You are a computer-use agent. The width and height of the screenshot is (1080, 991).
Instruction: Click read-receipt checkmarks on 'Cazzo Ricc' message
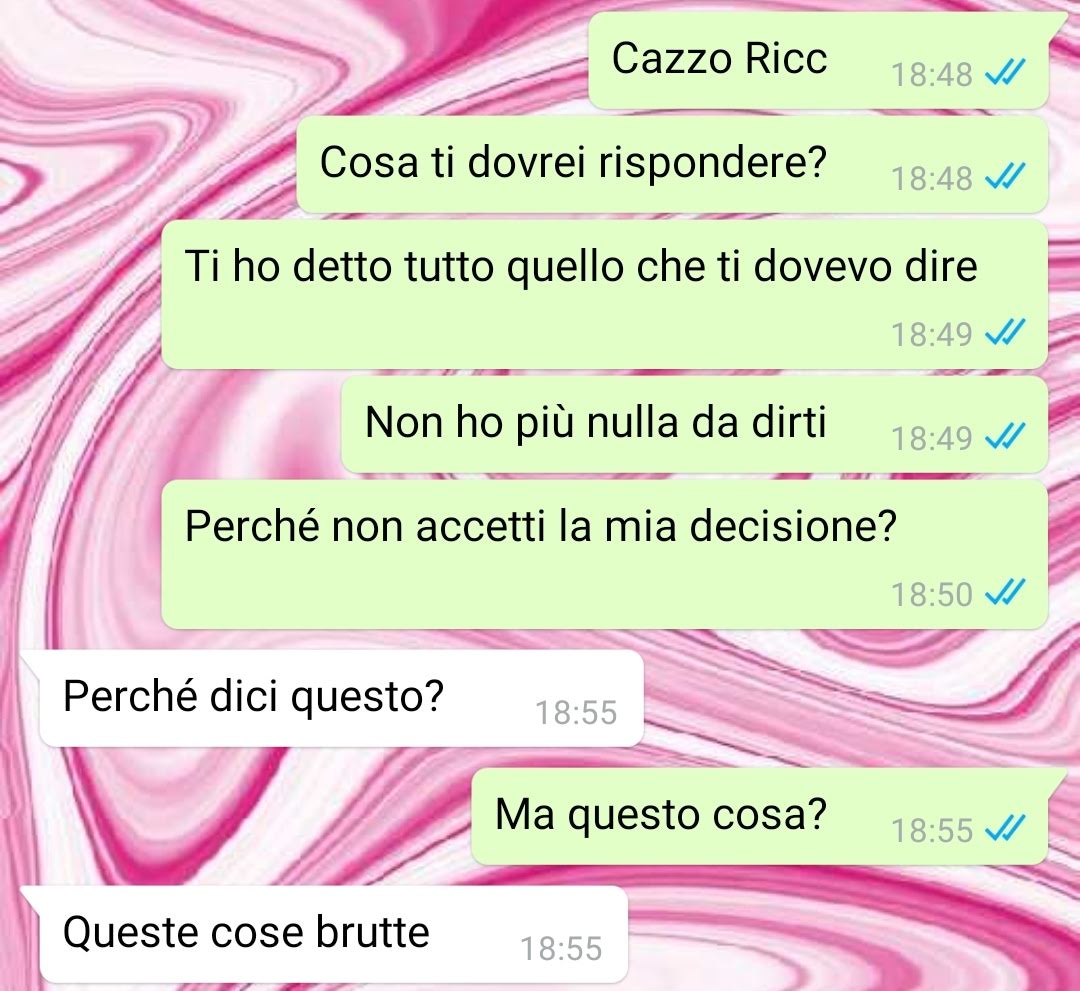pos(1005,72)
